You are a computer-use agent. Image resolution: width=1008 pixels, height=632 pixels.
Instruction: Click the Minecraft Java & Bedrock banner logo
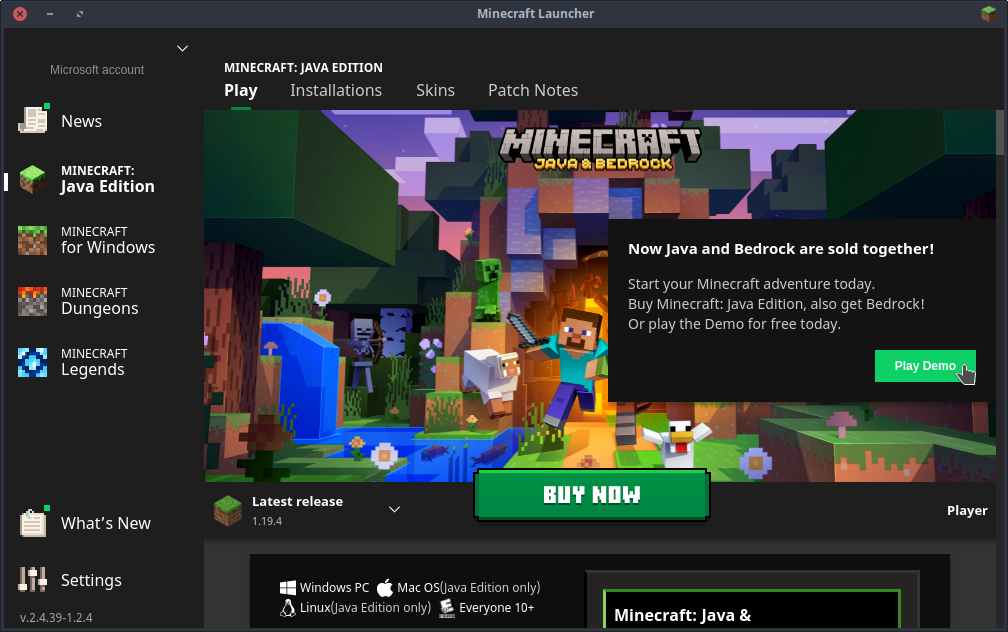tap(600, 149)
